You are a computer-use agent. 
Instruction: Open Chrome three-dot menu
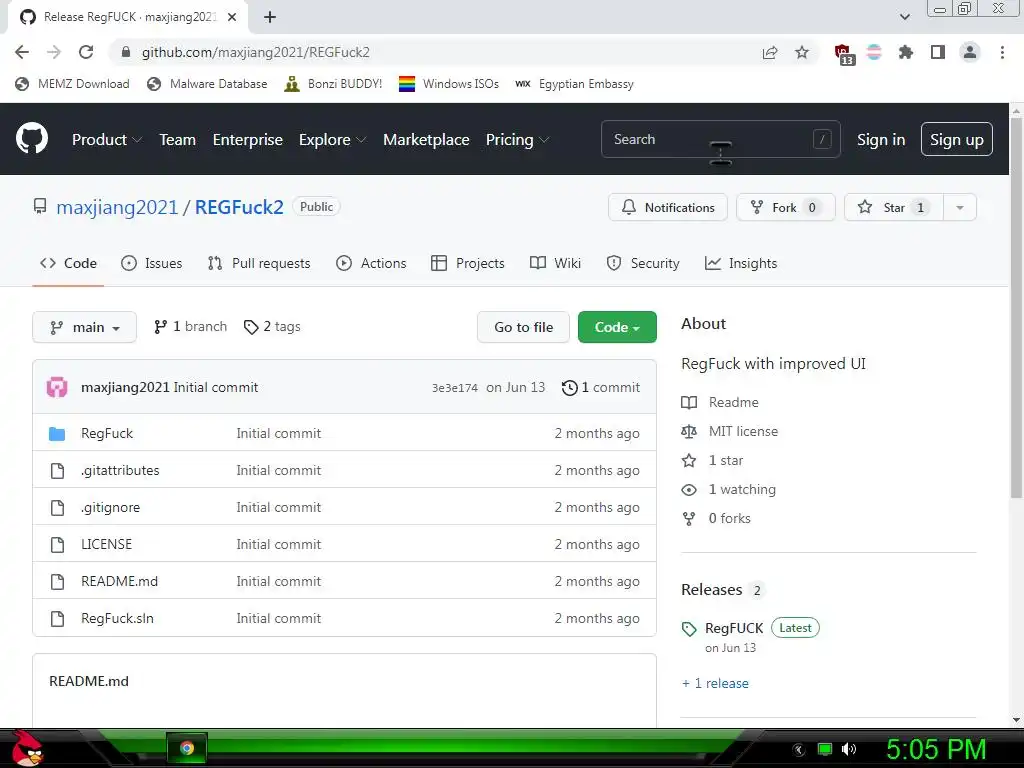[x=1002, y=52]
